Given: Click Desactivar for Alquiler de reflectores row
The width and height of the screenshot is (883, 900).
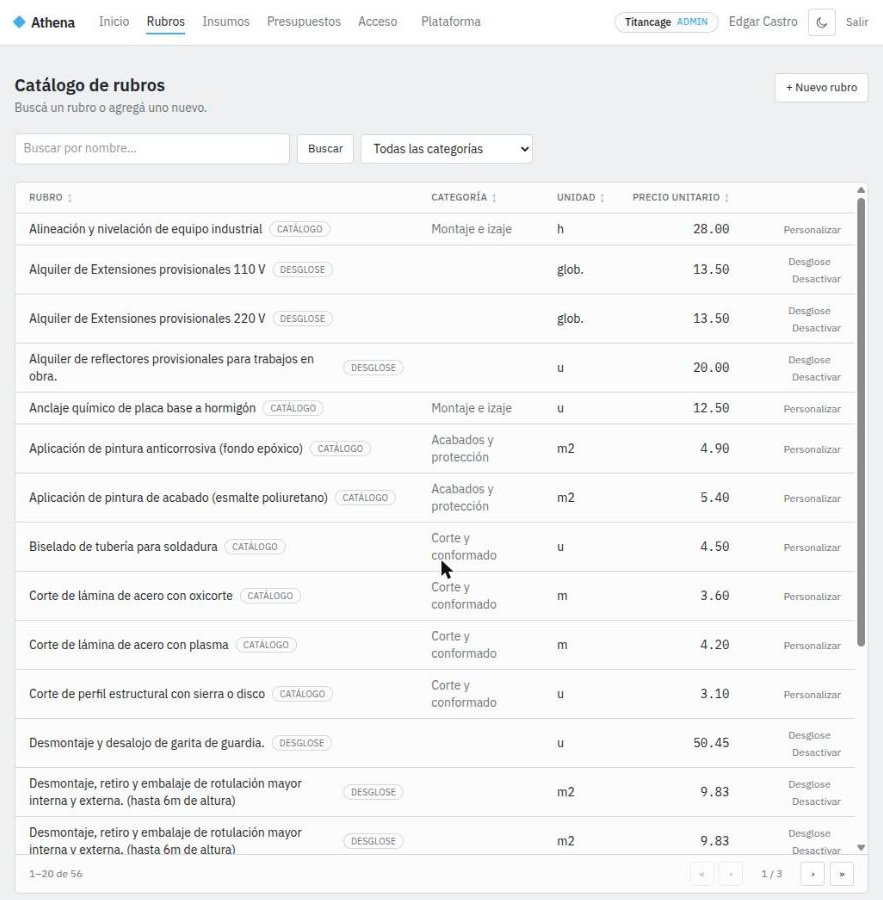Looking at the screenshot, I should pyautogui.click(x=816, y=377).
